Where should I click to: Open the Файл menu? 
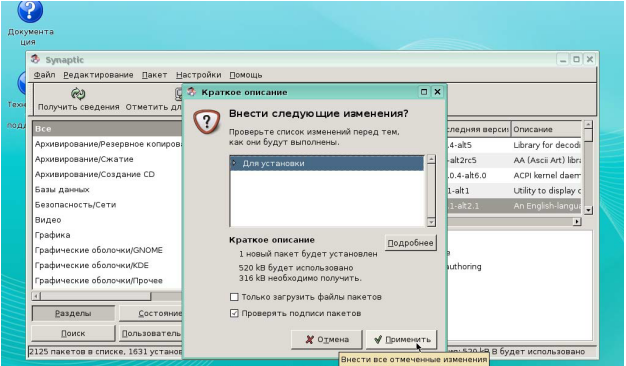(x=44, y=75)
